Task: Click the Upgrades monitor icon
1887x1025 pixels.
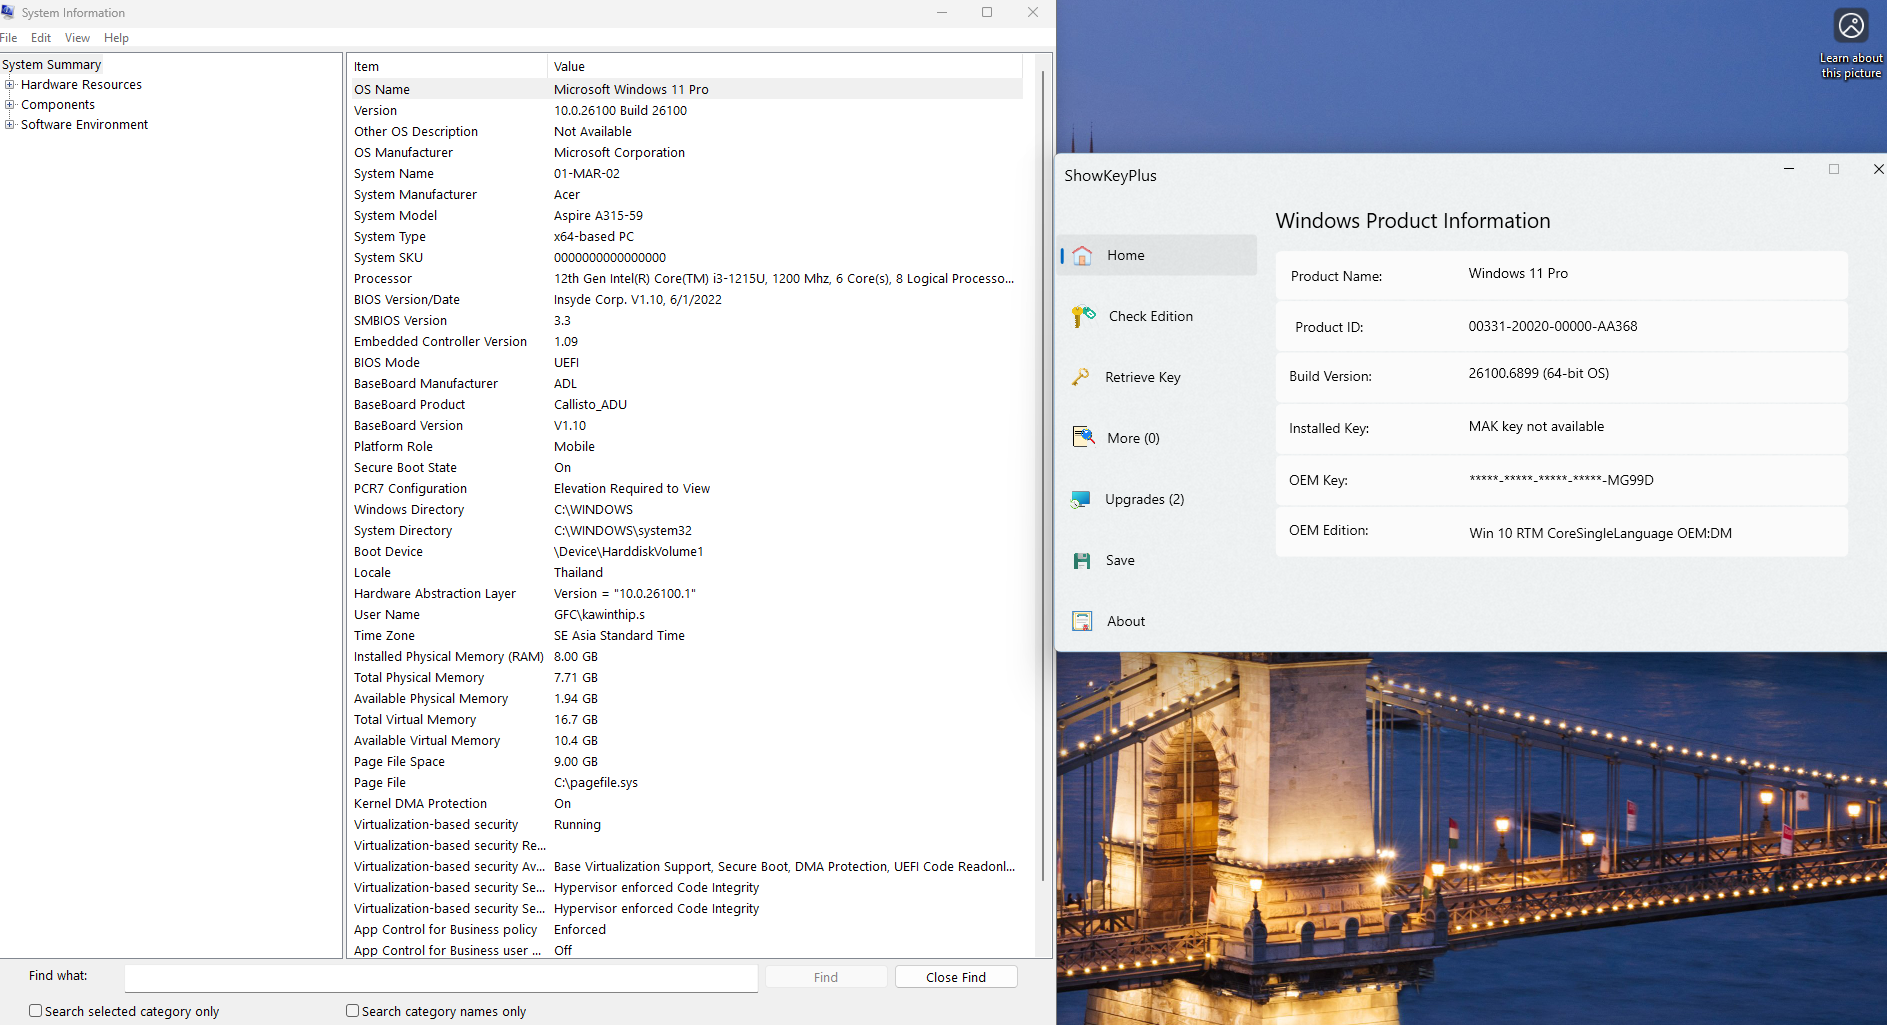Action: tap(1081, 499)
